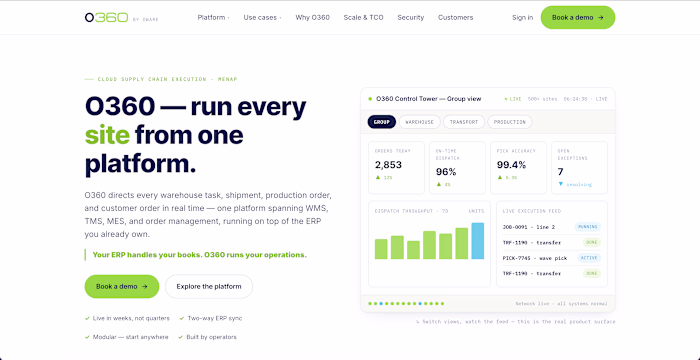Viewport: 700px width, 360px height.
Task: Open the Customers page
Action: pyautogui.click(x=455, y=17)
